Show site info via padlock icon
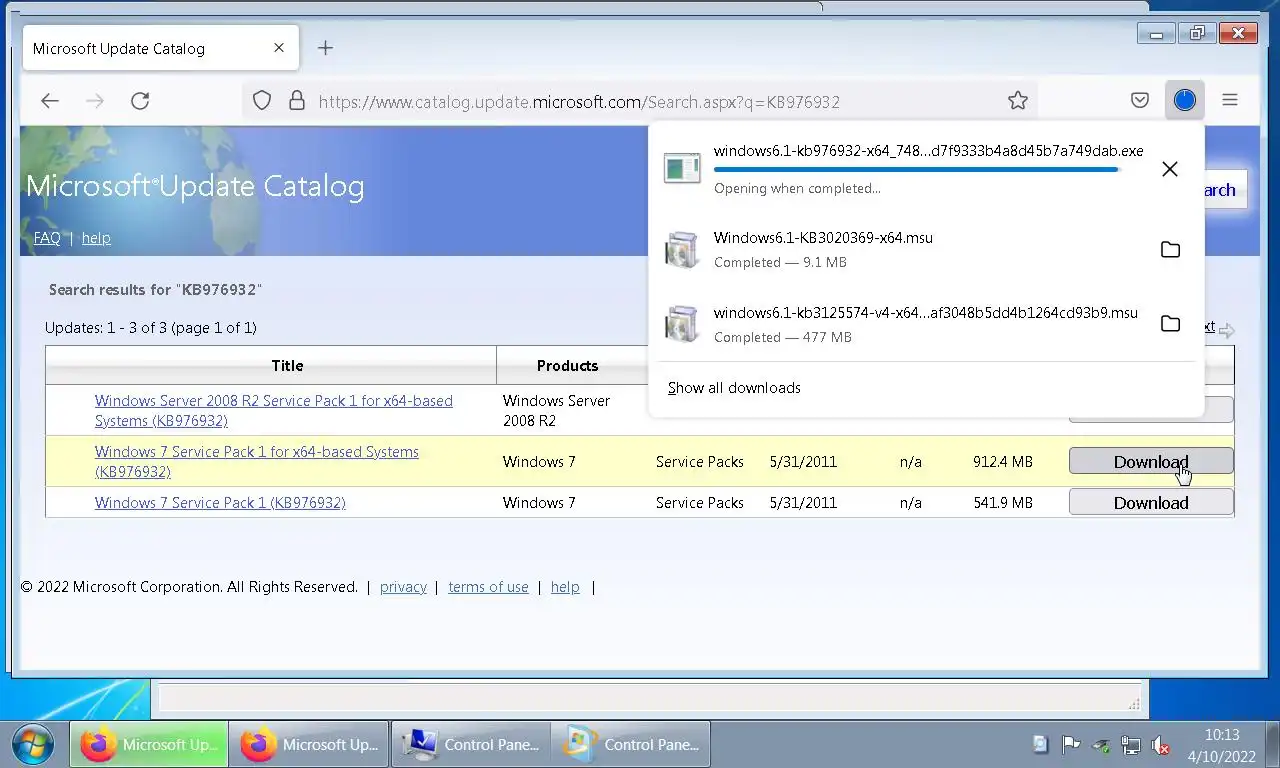Viewport: 1280px width, 768px height. pos(296,100)
